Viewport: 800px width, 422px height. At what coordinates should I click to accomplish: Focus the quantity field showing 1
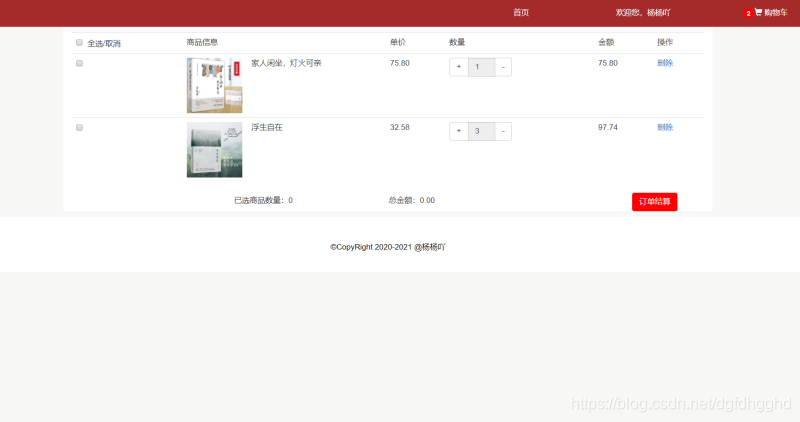[x=482, y=67]
